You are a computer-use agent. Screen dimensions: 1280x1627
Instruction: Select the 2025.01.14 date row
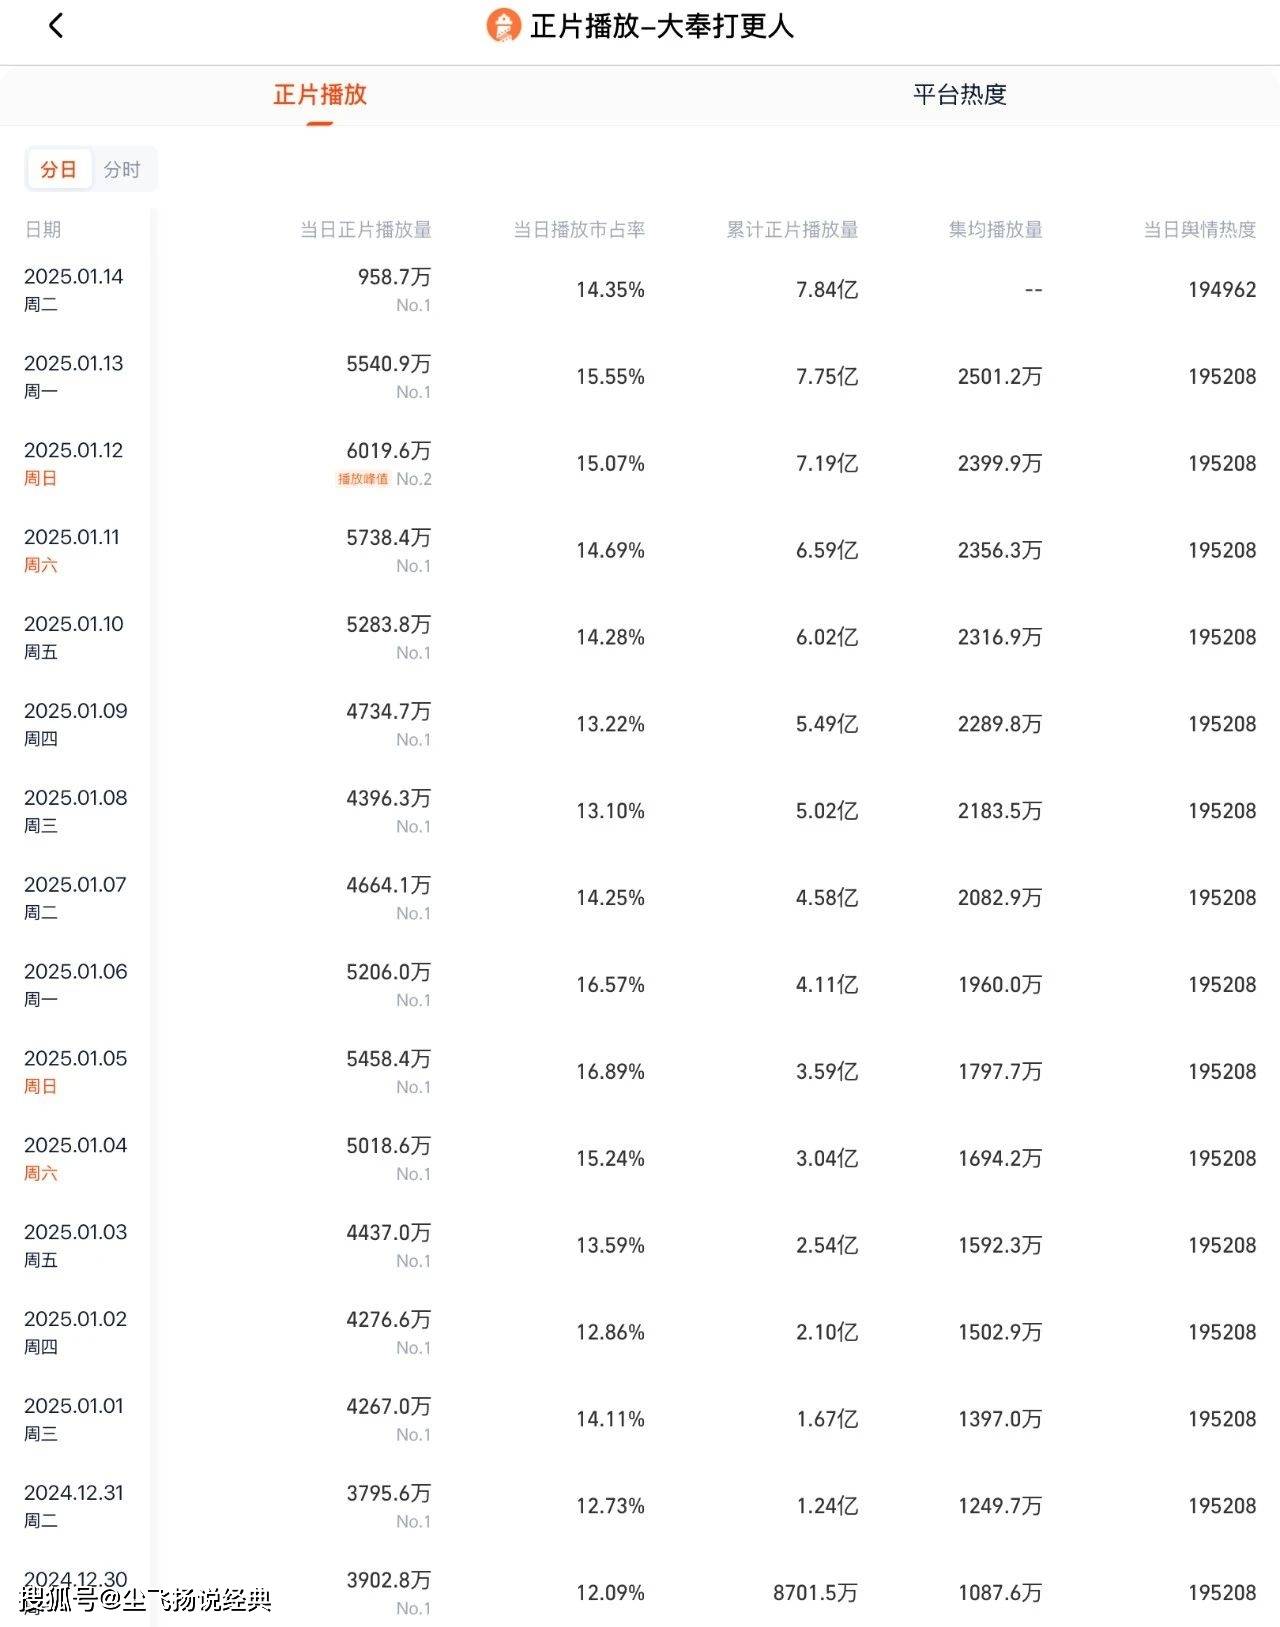point(74,277)
